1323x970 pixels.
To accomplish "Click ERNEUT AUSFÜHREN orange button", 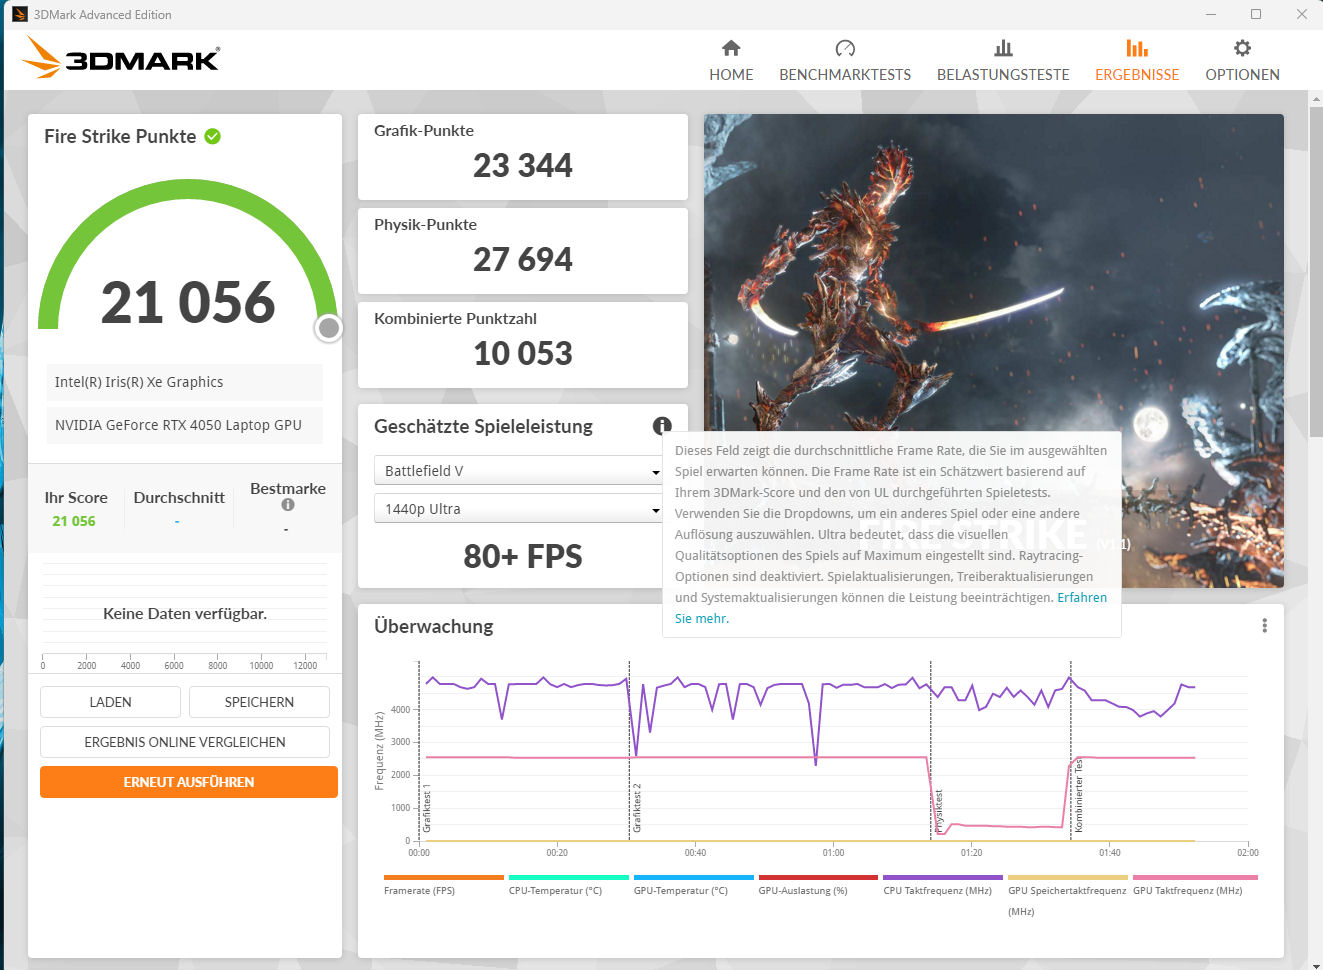I will pyautogui.click(x=189, y=782).
